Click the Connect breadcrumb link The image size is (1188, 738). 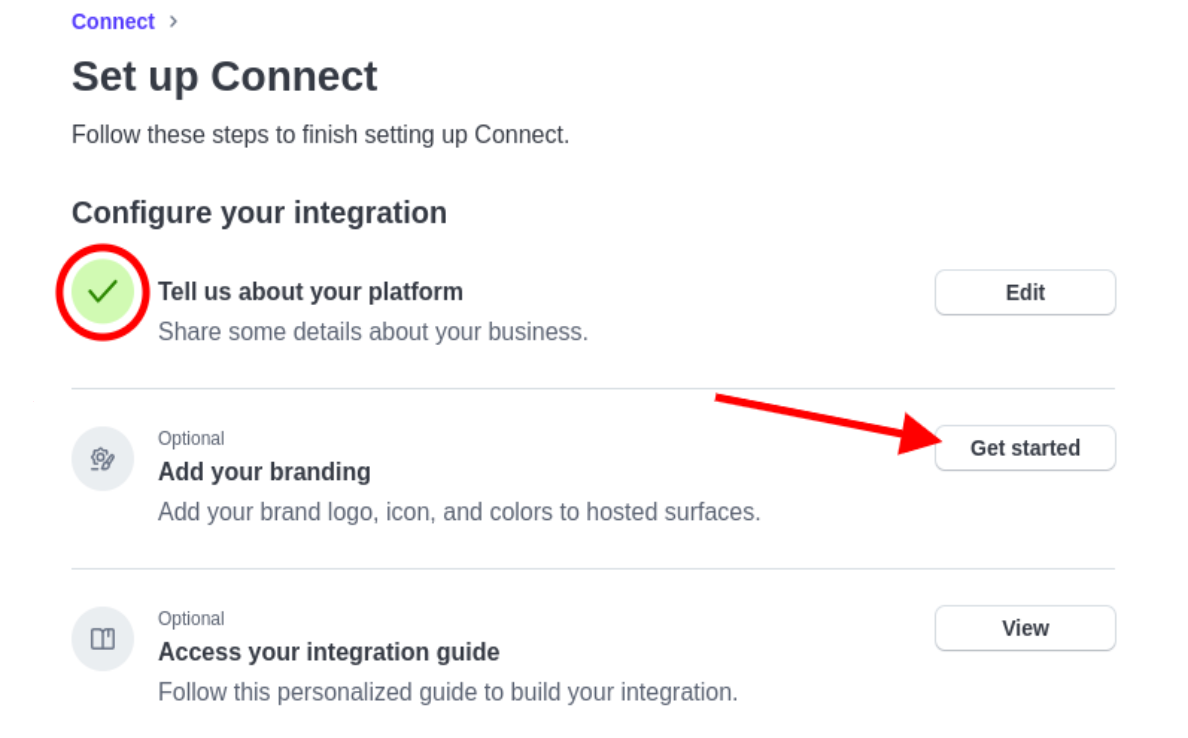point(113,21)
